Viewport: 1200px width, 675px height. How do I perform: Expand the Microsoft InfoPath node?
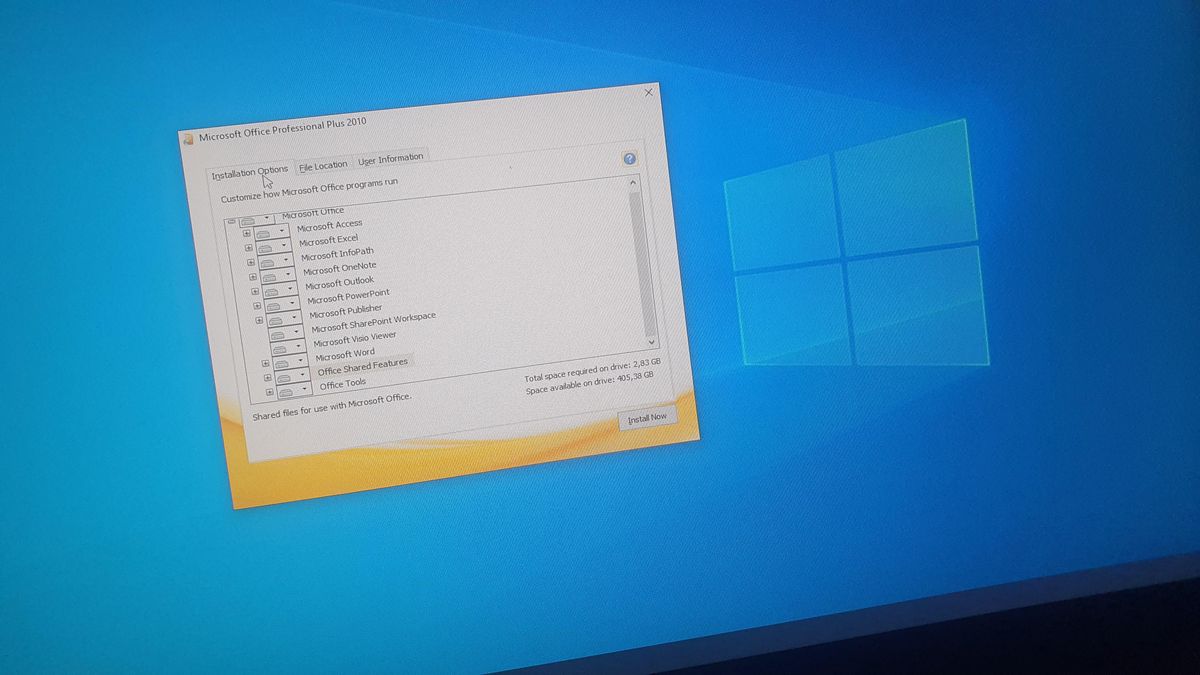pyautogui.click(x=251, y=262)
